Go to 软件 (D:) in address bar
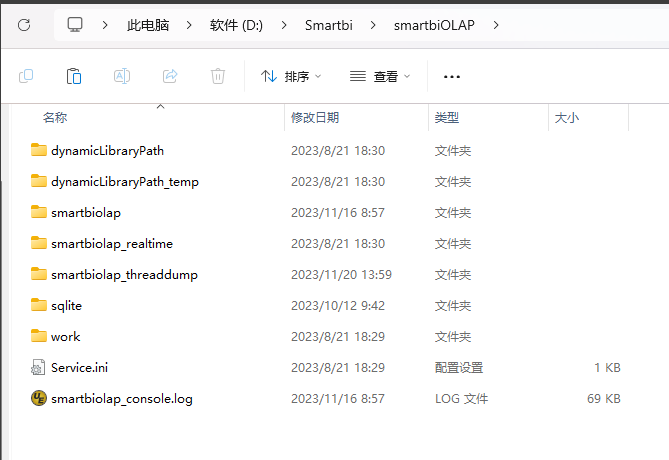Image resolution: width=669 pixels, height=460 pixels. click(x=236, y=25)
